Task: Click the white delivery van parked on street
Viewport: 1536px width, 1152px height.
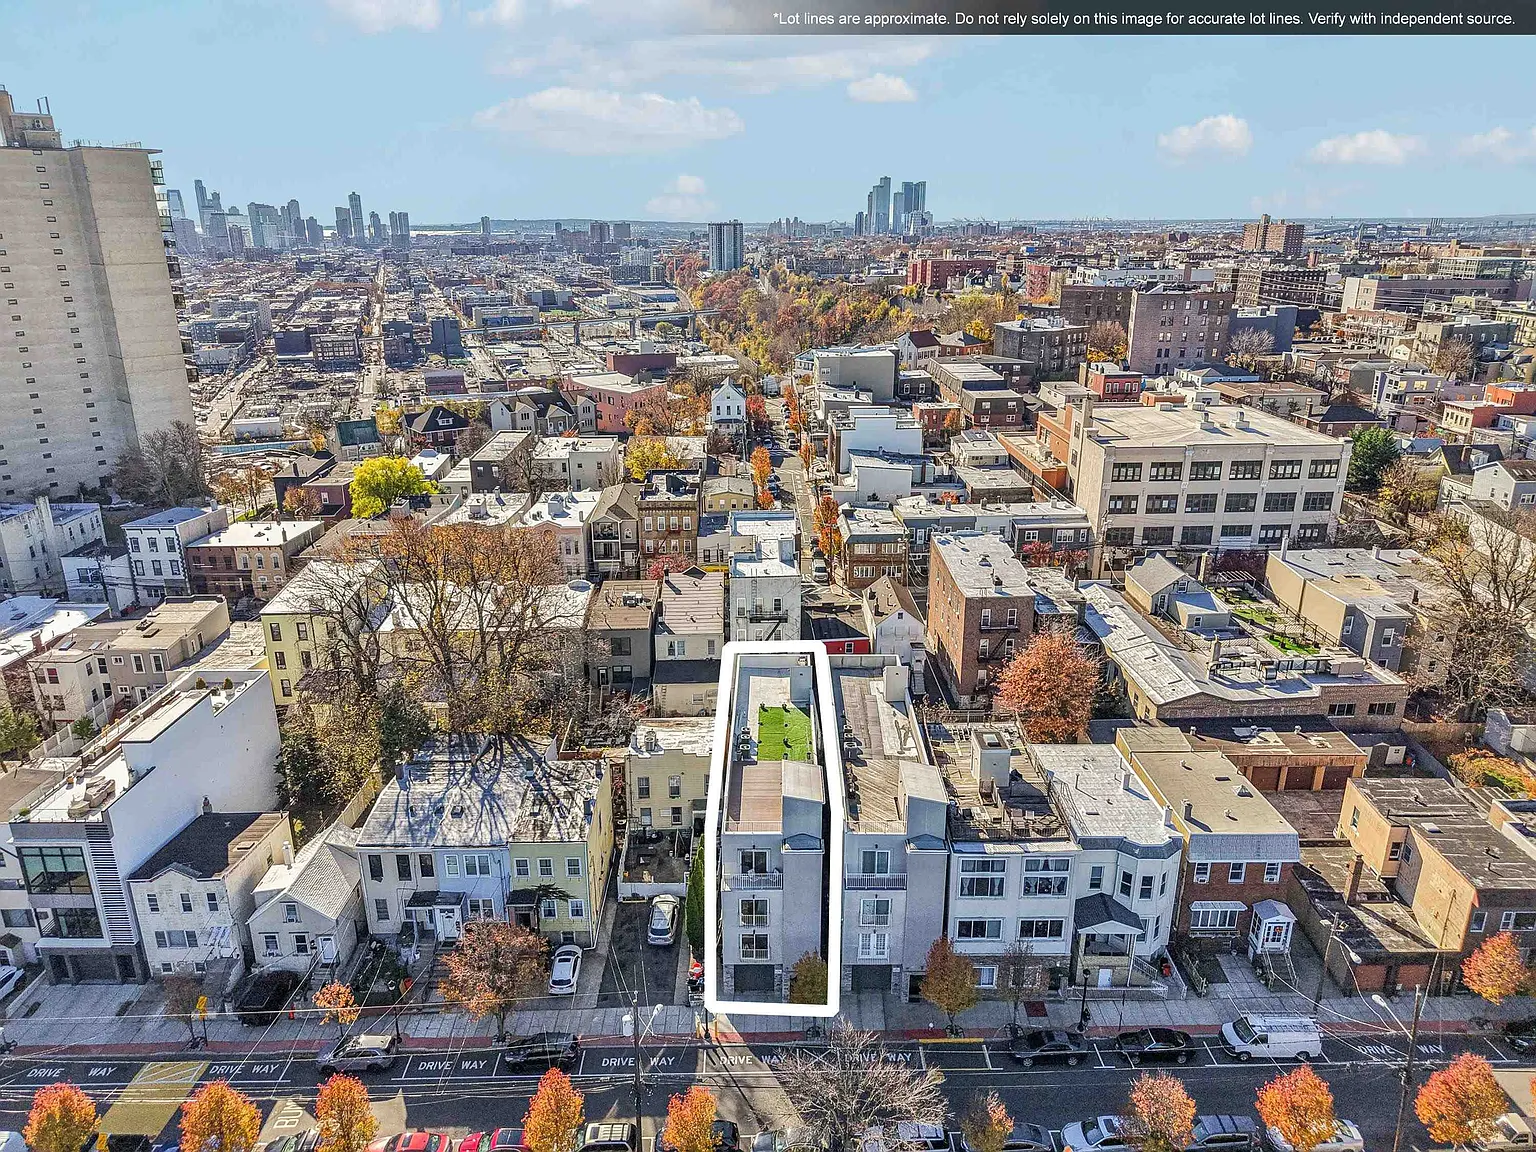Action: [x=1271, y=1037]
